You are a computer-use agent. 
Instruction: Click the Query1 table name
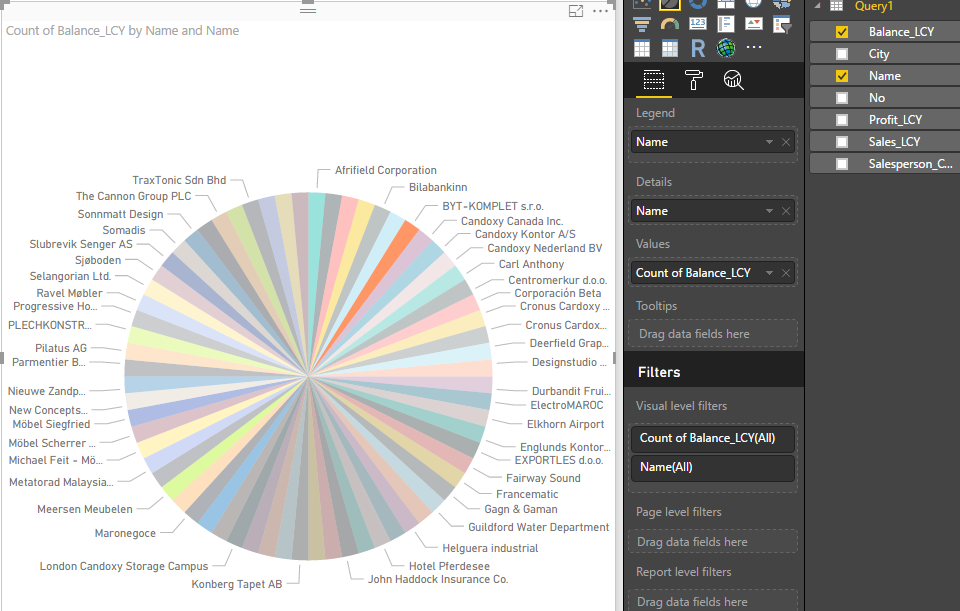click(874, 6)
